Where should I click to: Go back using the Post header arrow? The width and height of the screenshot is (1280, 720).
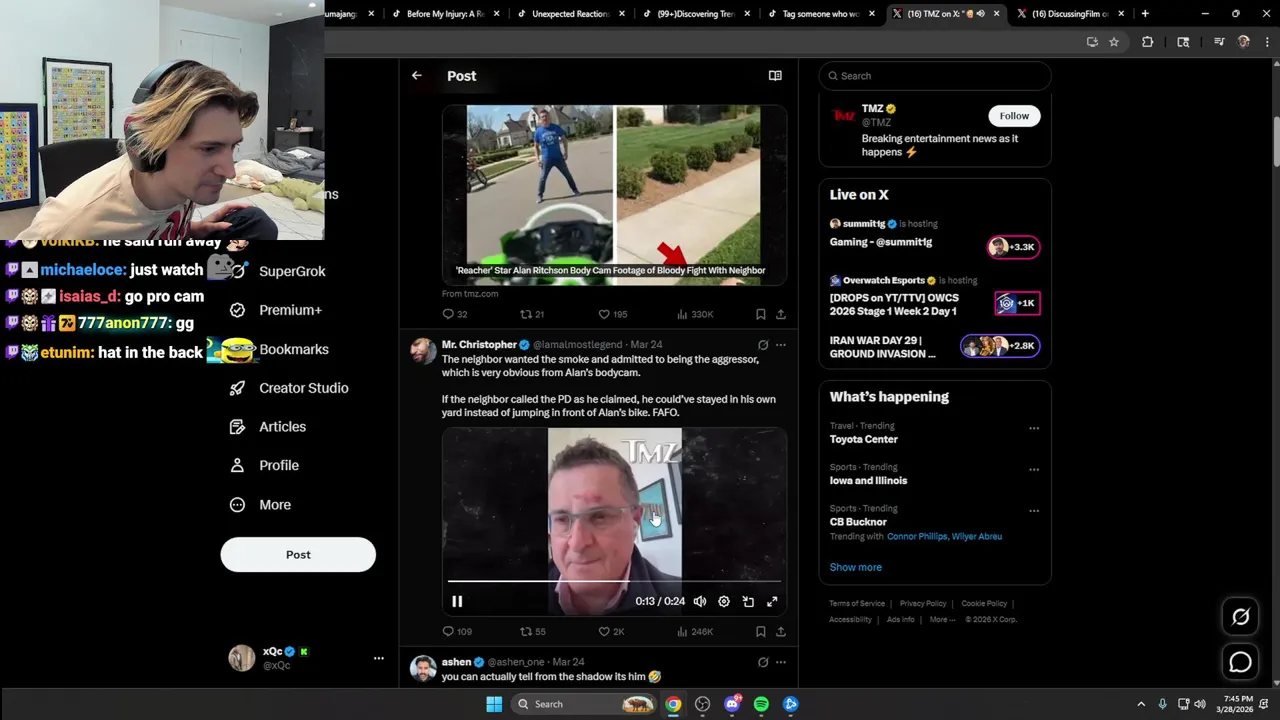417,76
